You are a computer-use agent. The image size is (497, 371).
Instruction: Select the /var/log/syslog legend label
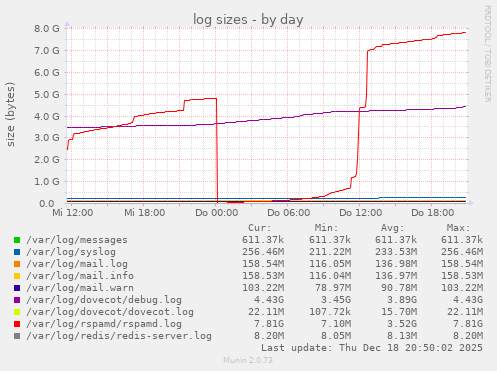71,252
